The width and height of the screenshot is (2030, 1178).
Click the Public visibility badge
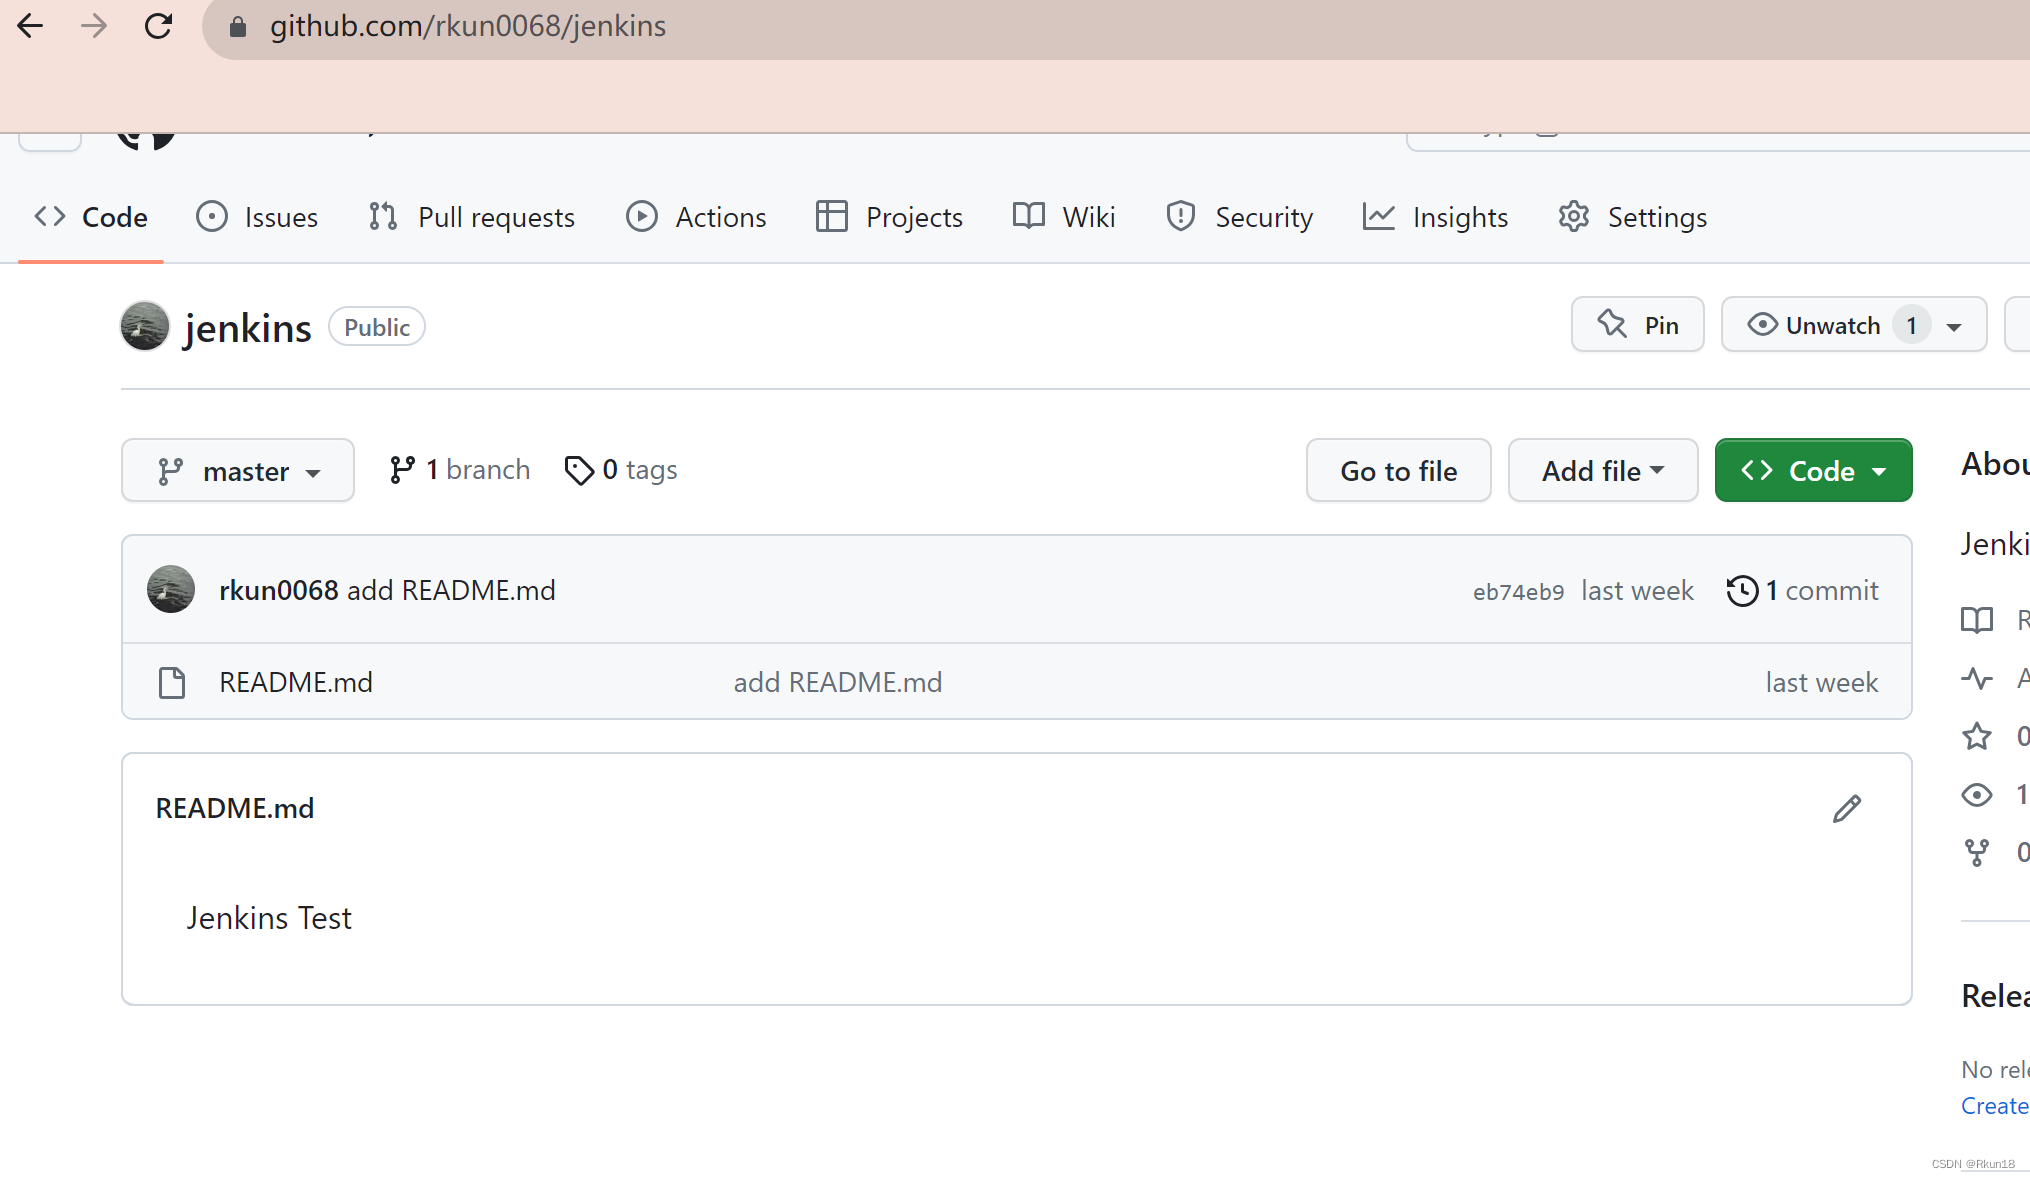[377, 327]
